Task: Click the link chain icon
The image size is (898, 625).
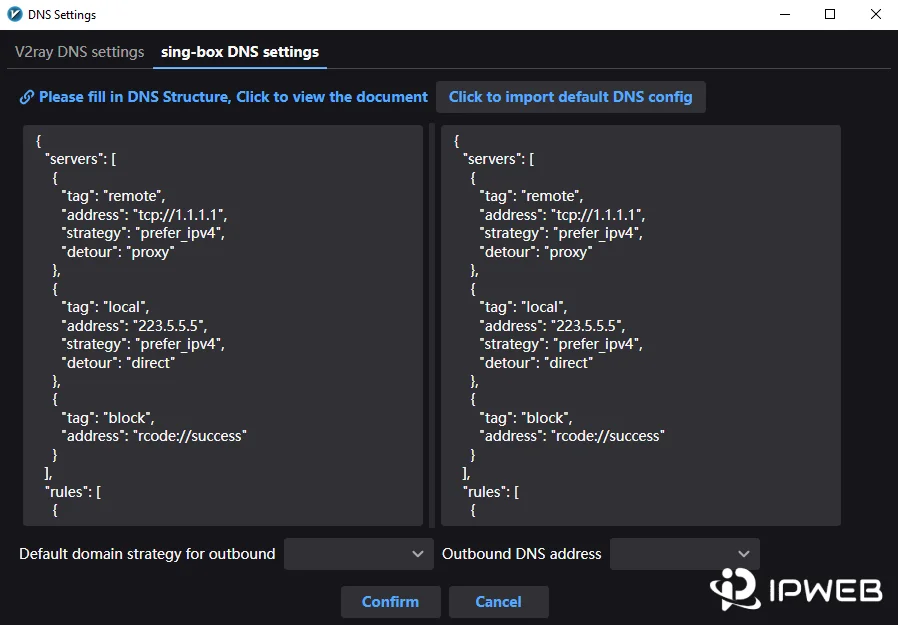Action: (26, 97)
